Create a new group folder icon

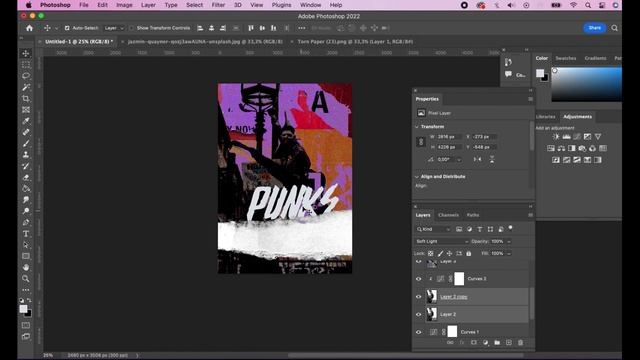[x=497, y=343]
